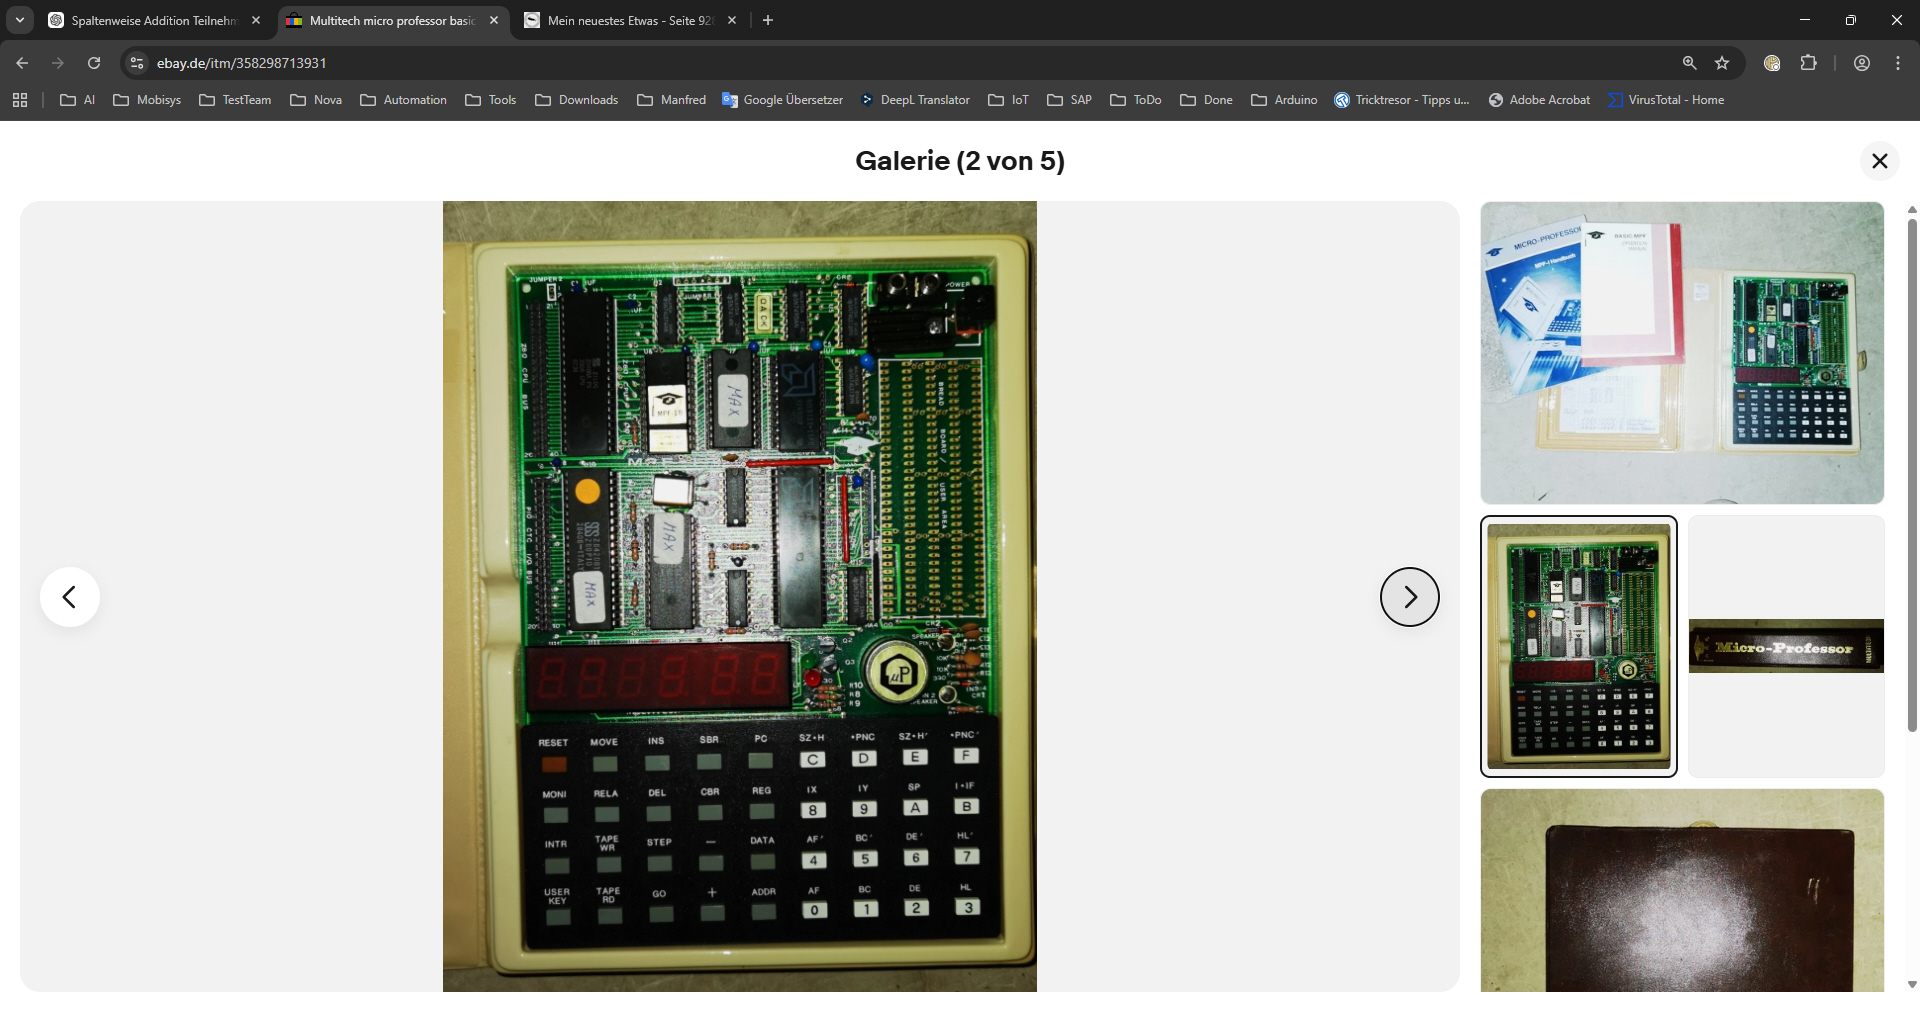This screenshot has width=1920, height=1032.
Task: Open the VirusTotal - Home bookmark
Action: pos(1665,100)
